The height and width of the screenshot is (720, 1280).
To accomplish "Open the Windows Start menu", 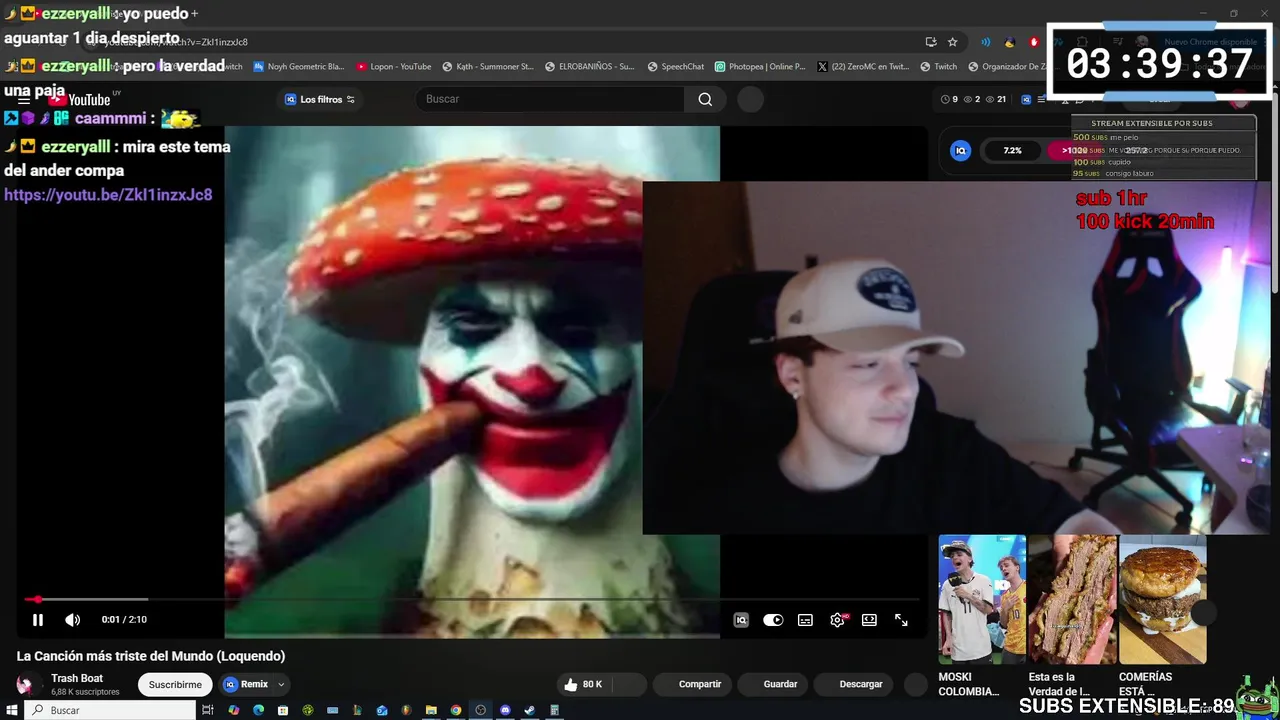I will pos(11,710).
